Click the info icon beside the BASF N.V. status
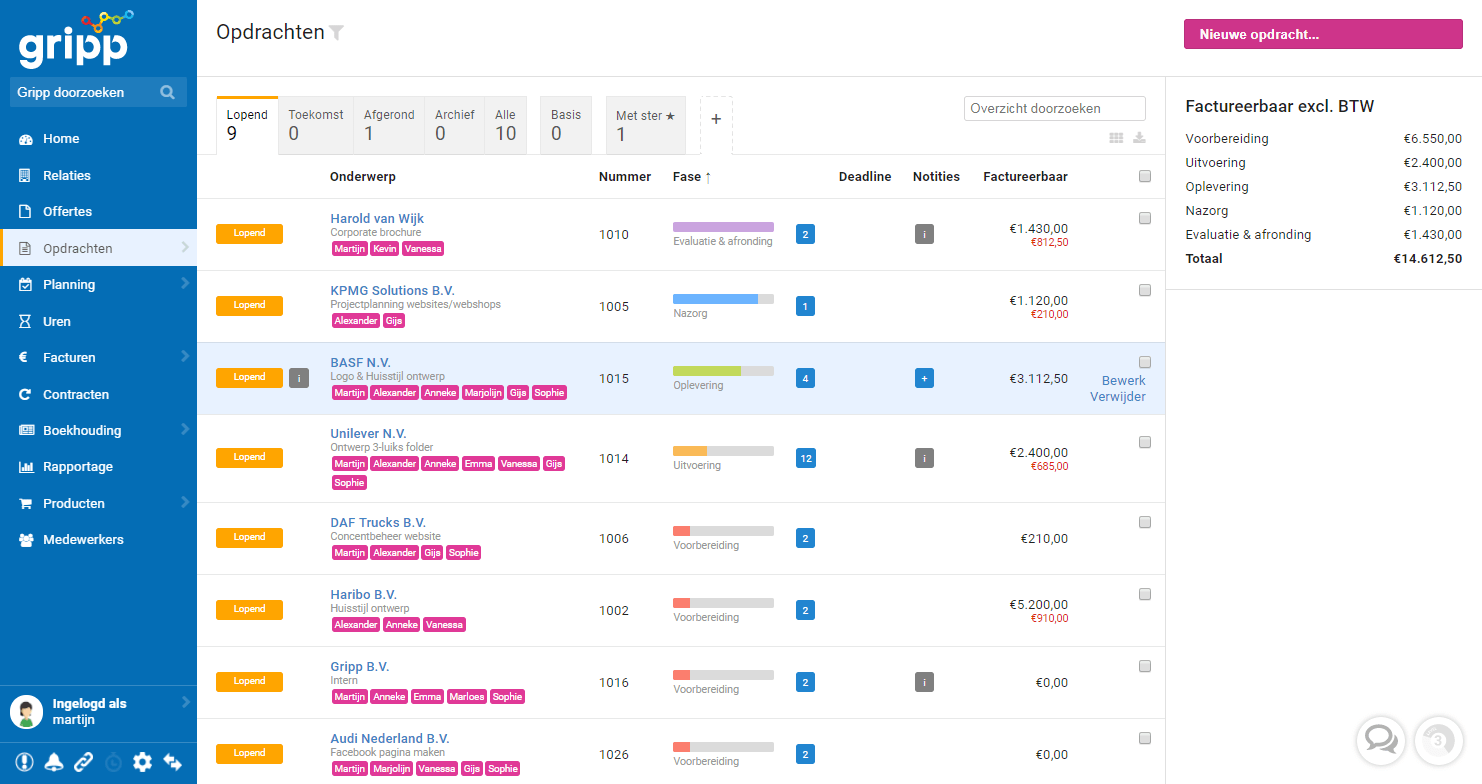The width and height of the screenshot is (1482, 784). (299, 378)
